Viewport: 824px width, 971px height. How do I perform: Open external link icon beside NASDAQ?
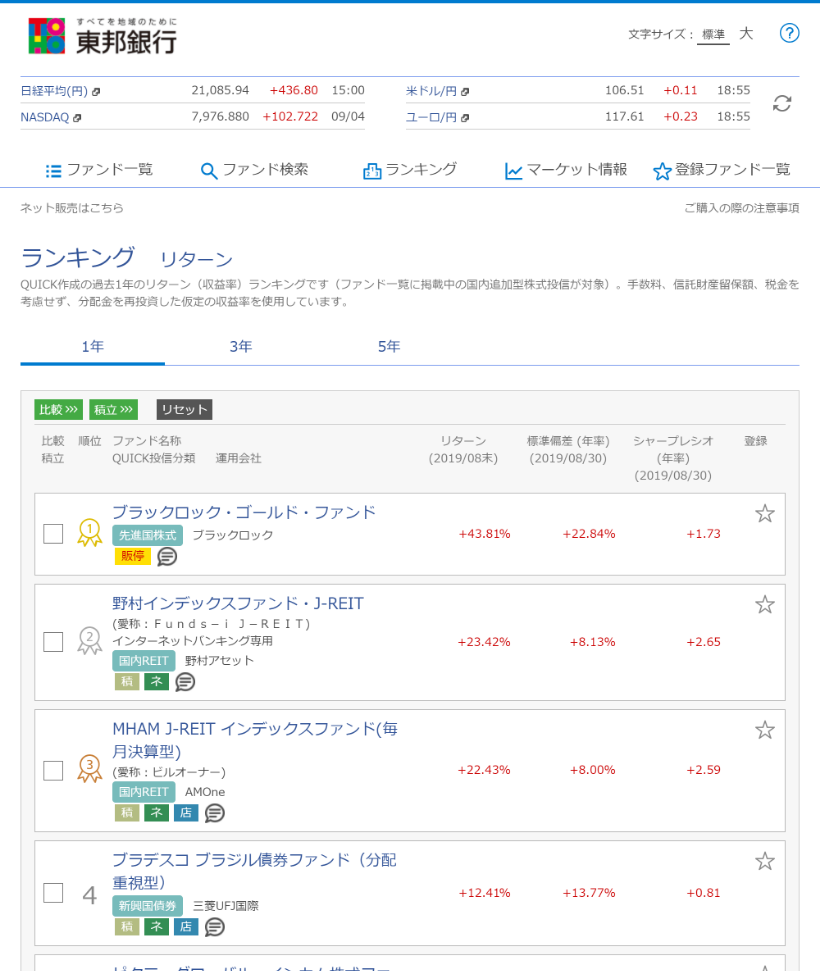77,118
